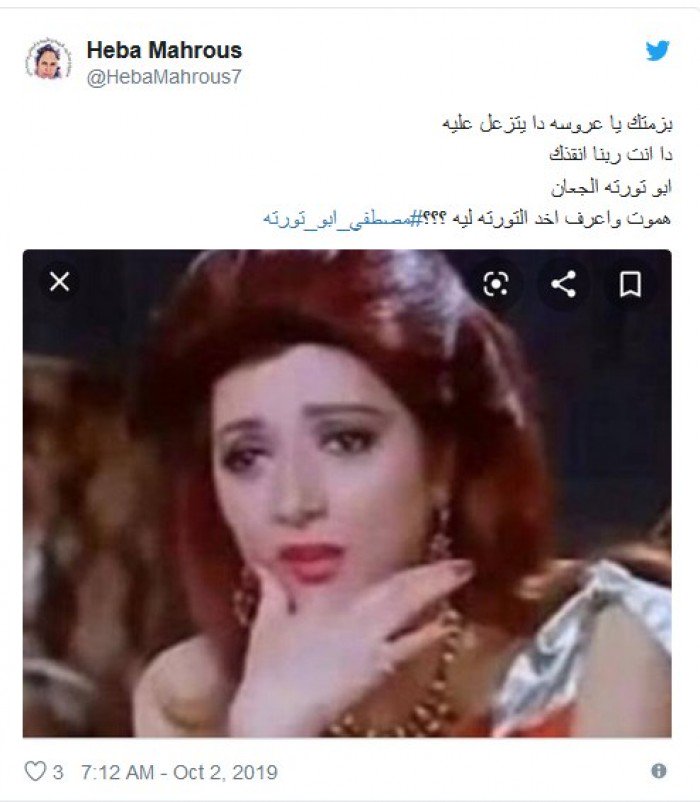
Task: Click the Twitter bird logo
Action: [x=657, y=50]
